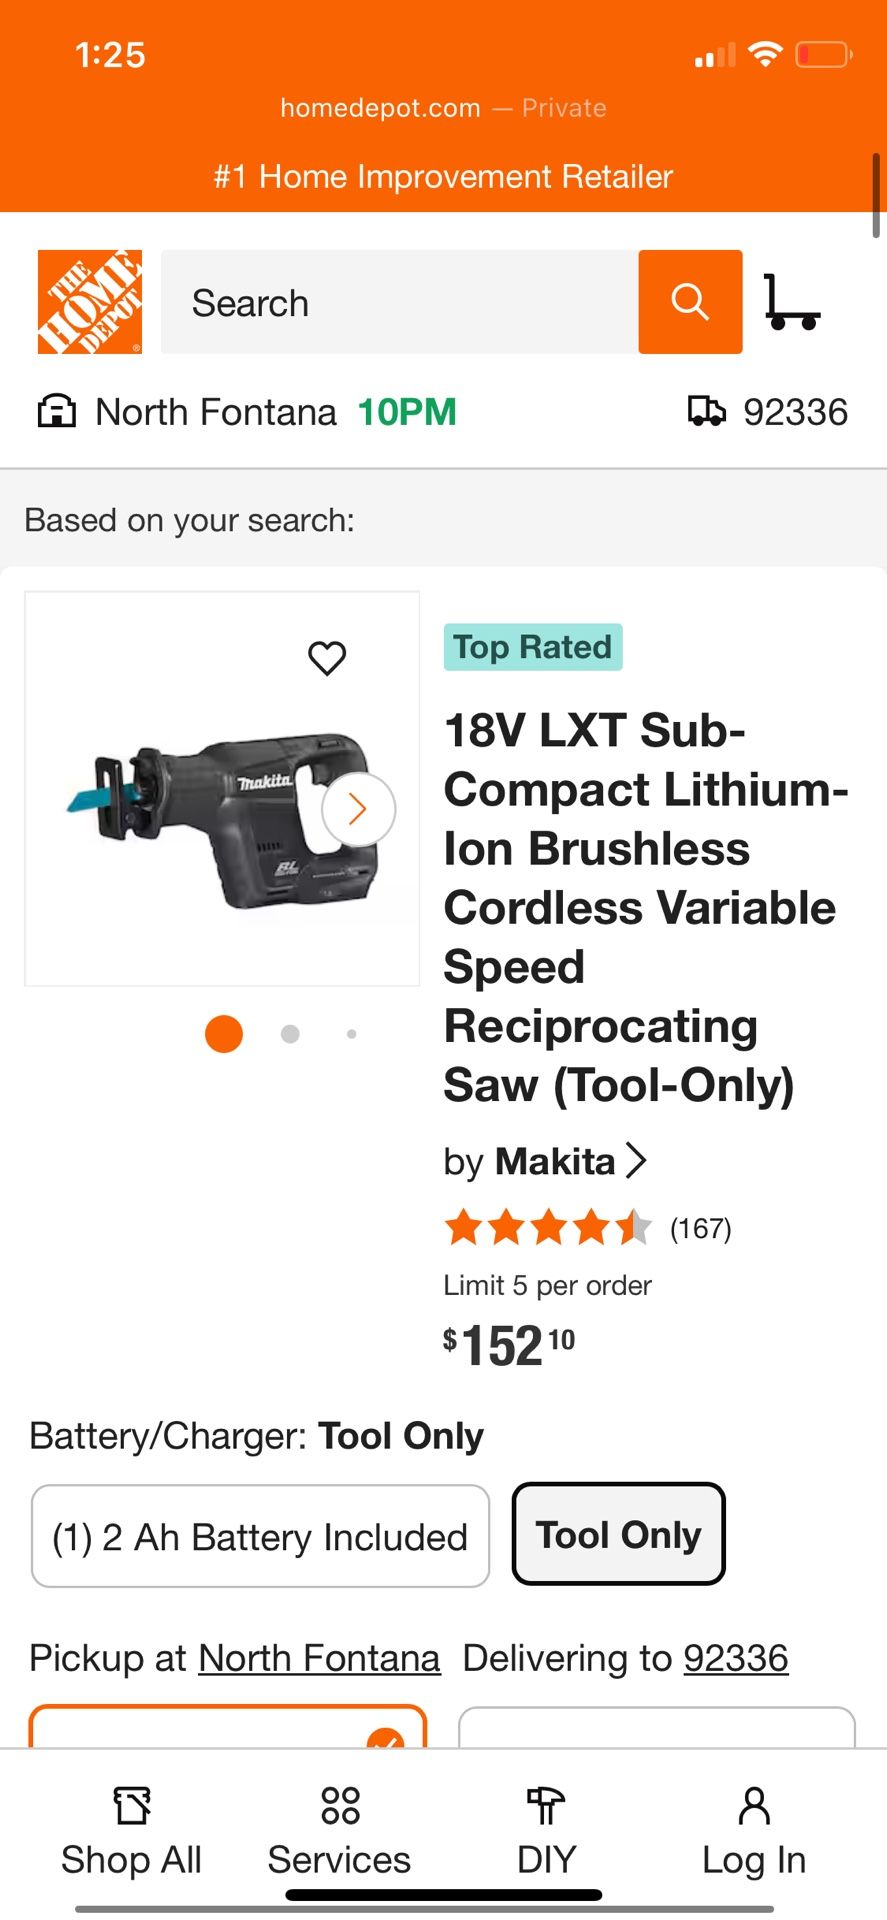Tap the orange search magnifier icon
Image resolution: width=887 pixels, height=1920 pixels.
pos(690,302)
